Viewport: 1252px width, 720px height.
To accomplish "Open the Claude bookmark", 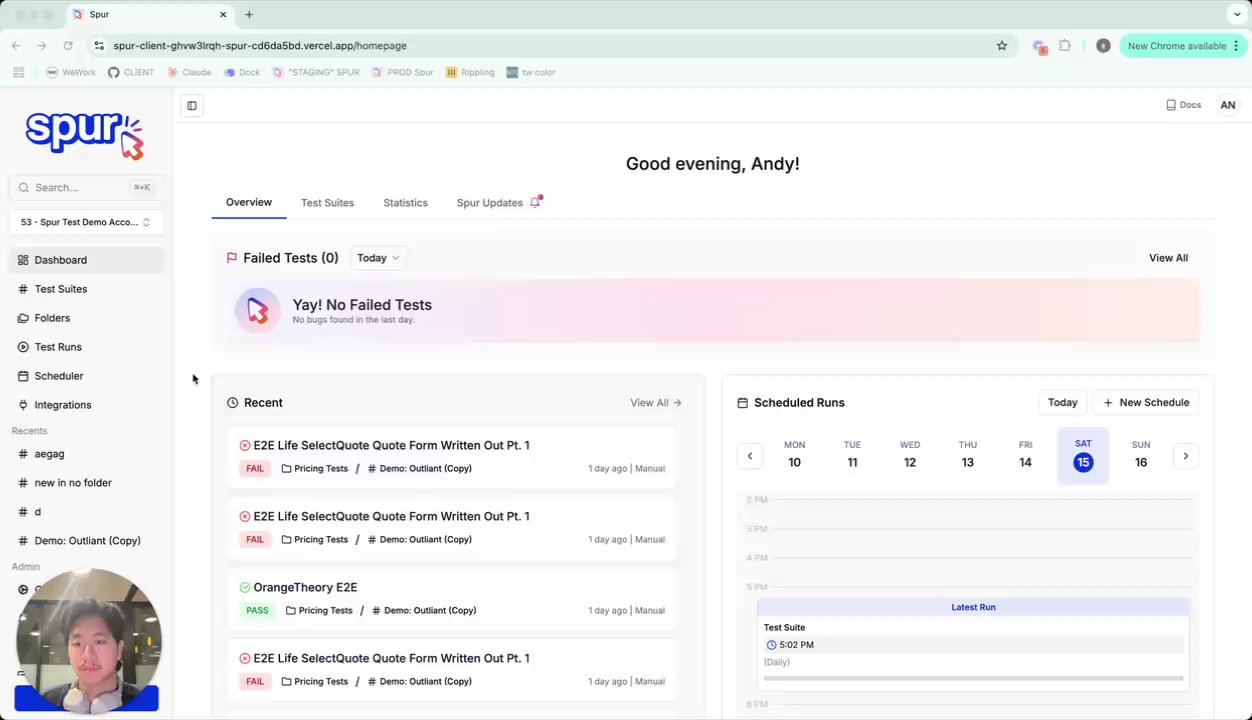I will coord(190,72).
